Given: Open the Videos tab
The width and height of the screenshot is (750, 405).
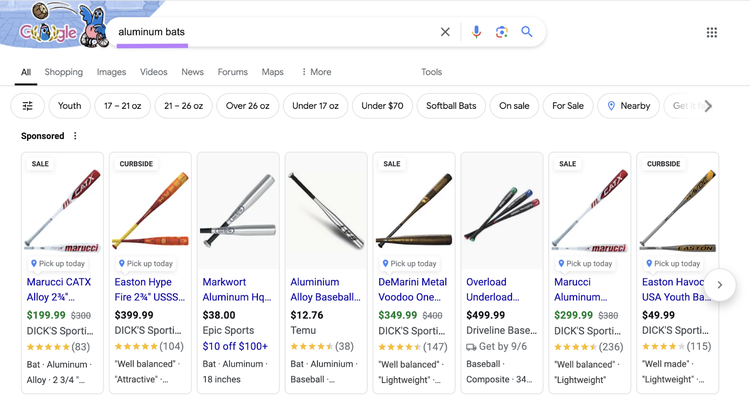Looking at the screenshot, I should pyautogui.click(x=154, y=72).
